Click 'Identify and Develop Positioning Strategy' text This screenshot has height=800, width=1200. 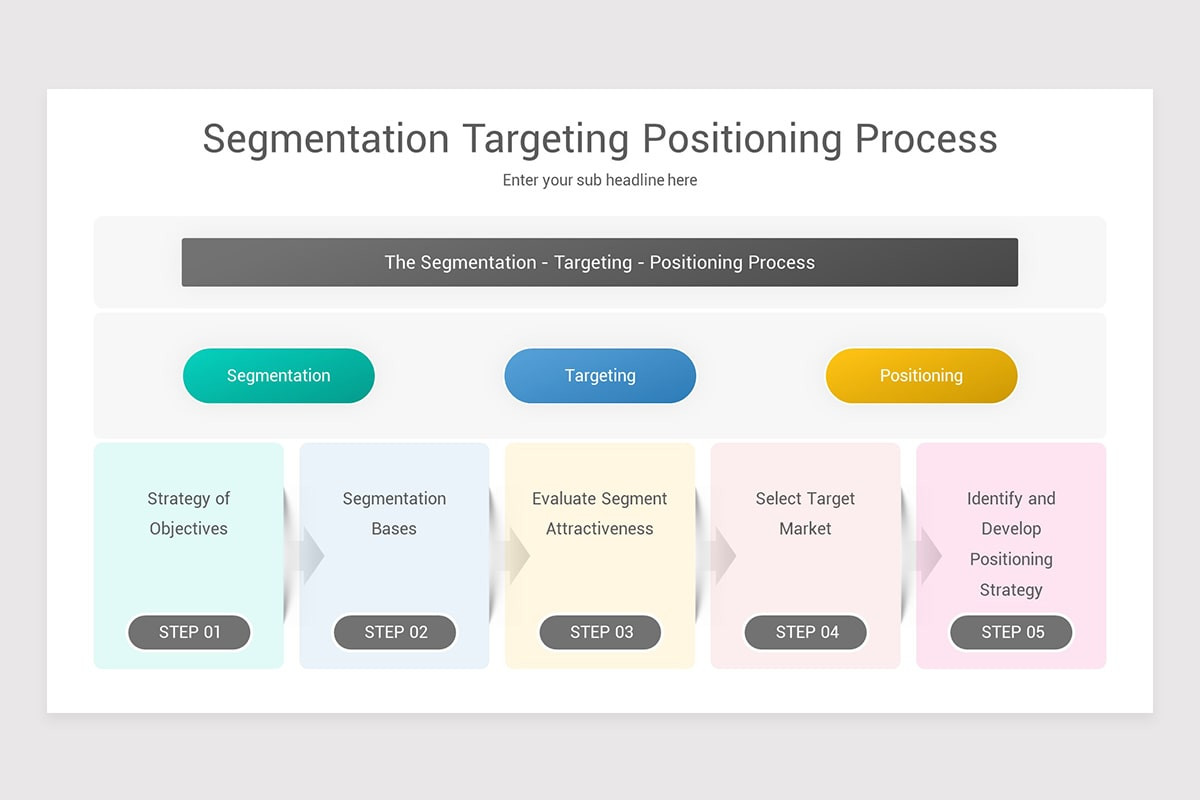[x=1011, y=544]
